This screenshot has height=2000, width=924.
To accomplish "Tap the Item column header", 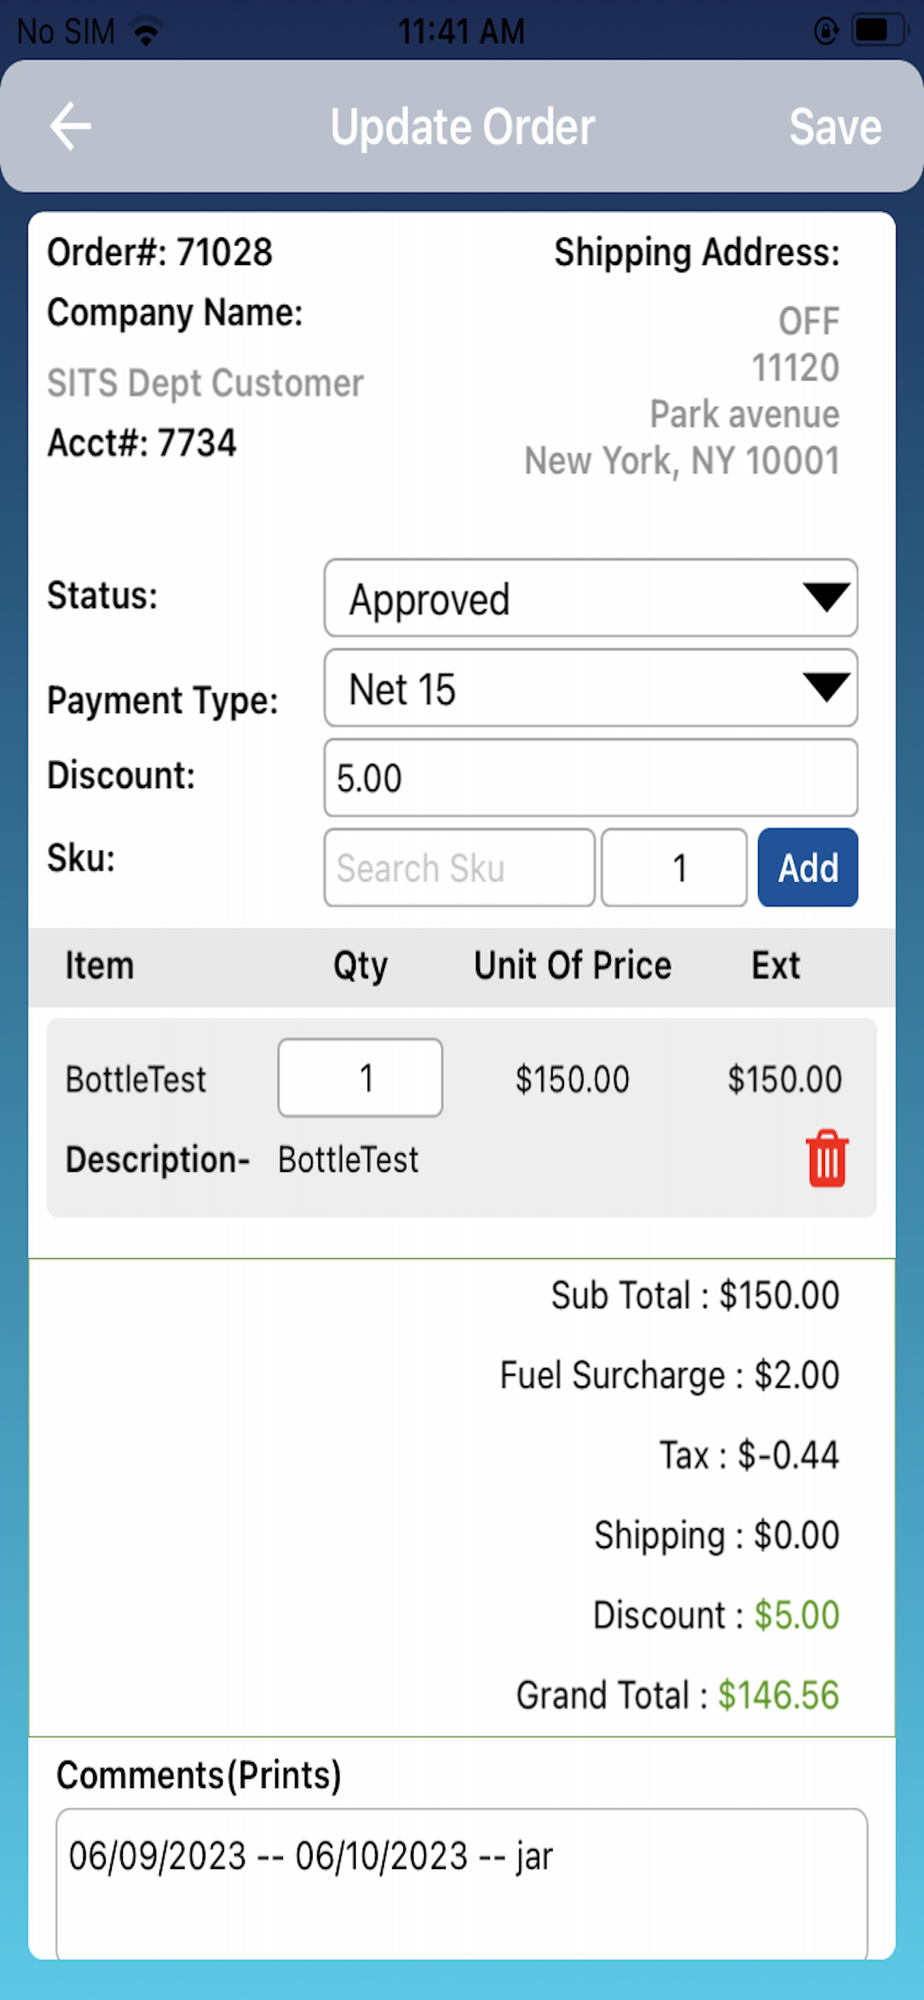I will pos(99,966).
